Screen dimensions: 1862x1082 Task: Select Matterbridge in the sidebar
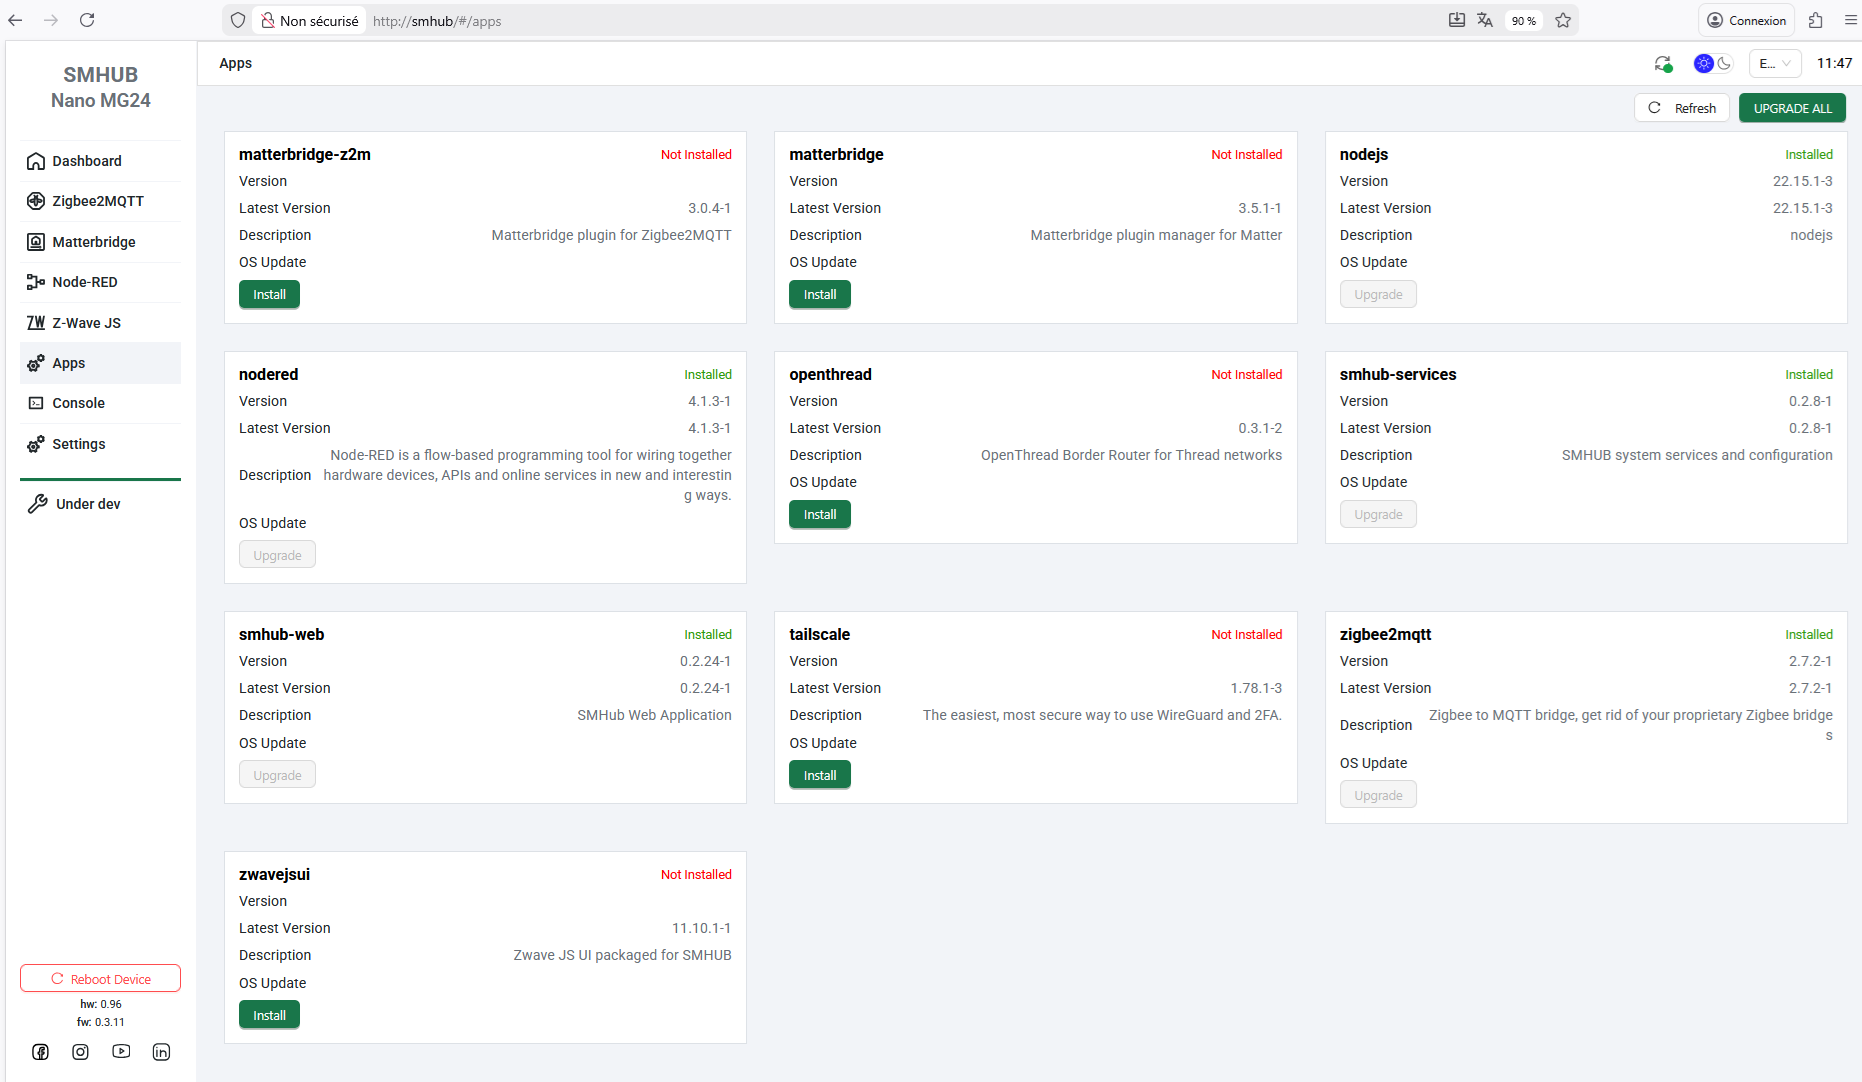(x=100, y=242)
